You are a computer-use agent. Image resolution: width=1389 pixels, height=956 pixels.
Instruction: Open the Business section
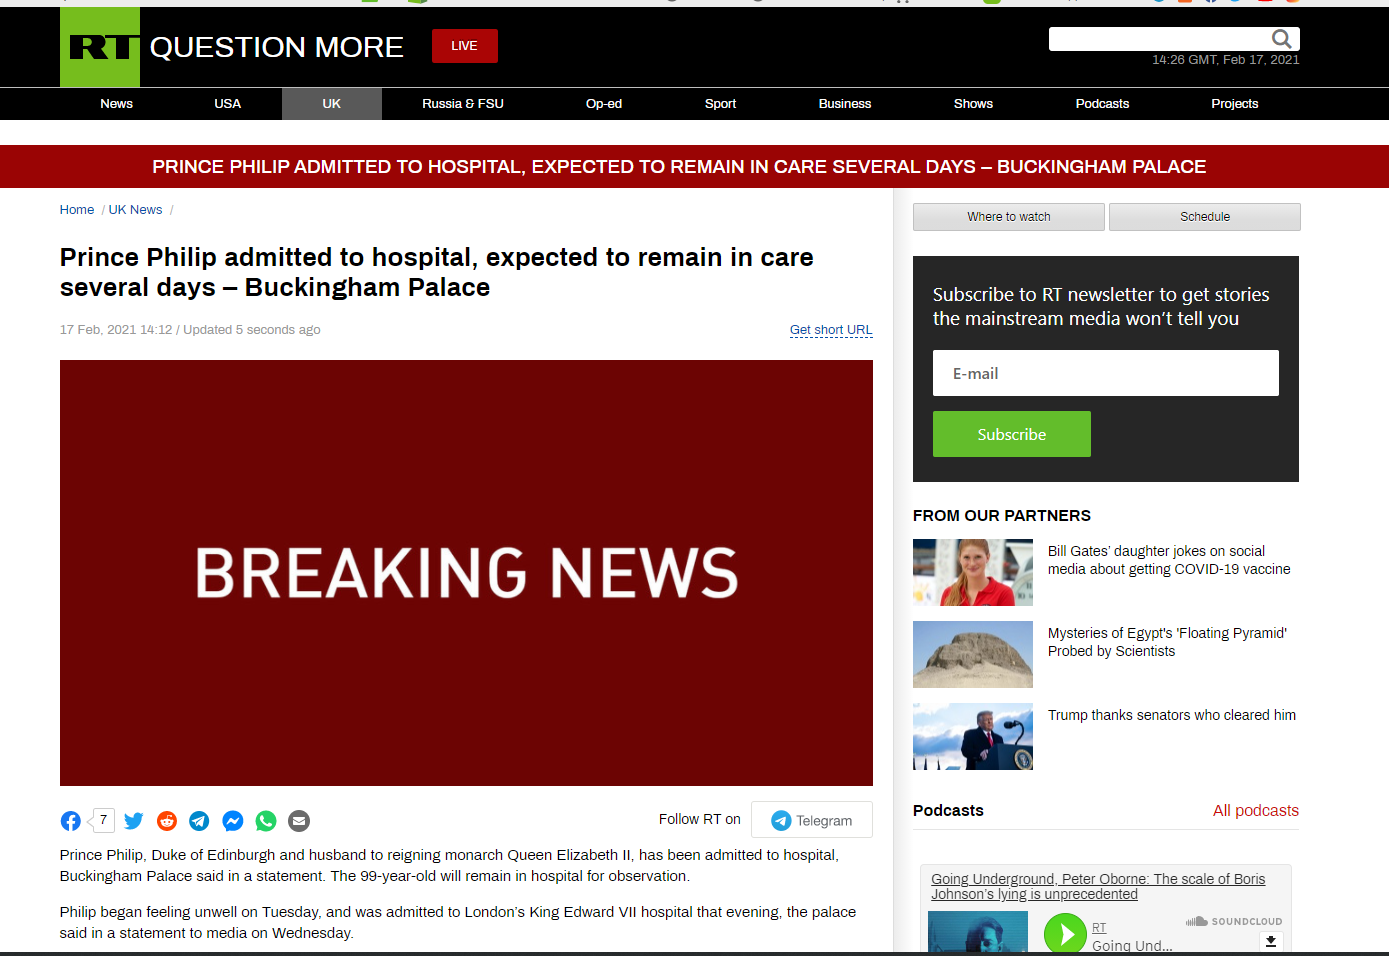tap(845, 104)
